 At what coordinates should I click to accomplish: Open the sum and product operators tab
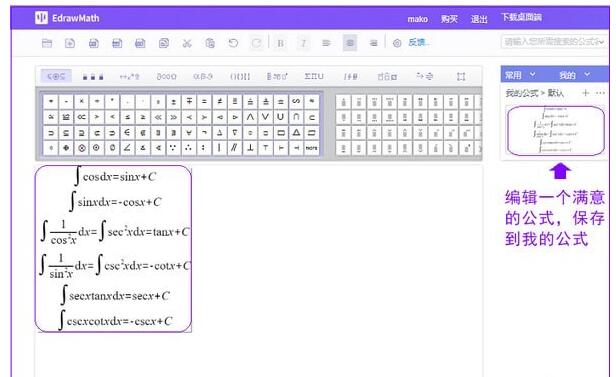click(x=314, y=76)
